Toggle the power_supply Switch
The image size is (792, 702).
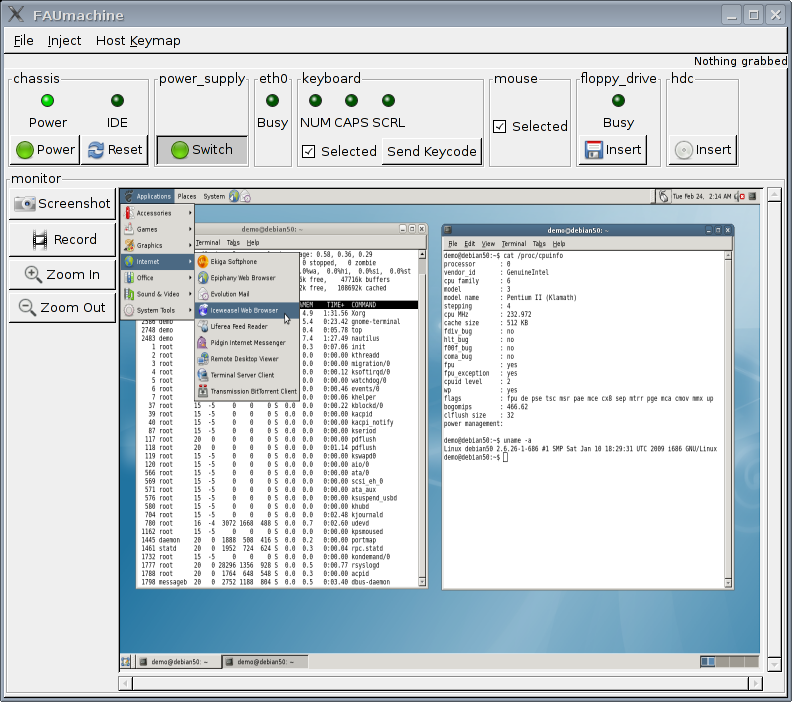point(201,150)
